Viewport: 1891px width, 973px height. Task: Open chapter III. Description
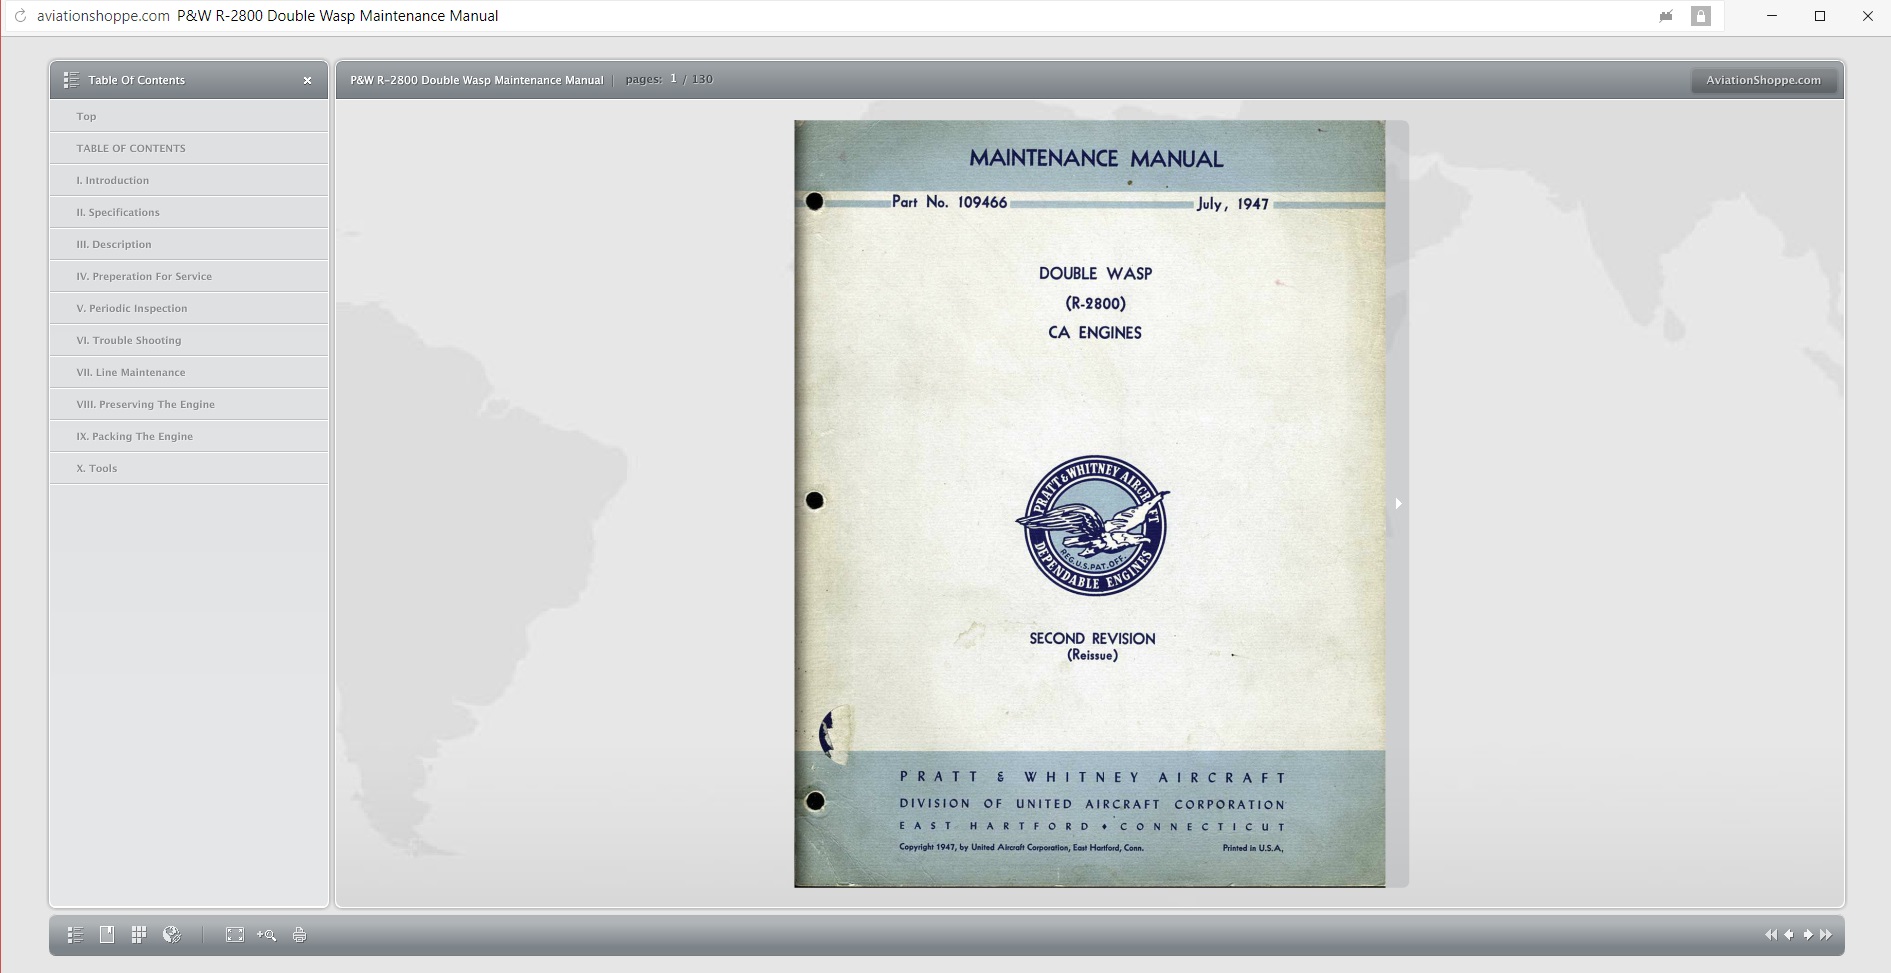[189, 244]
